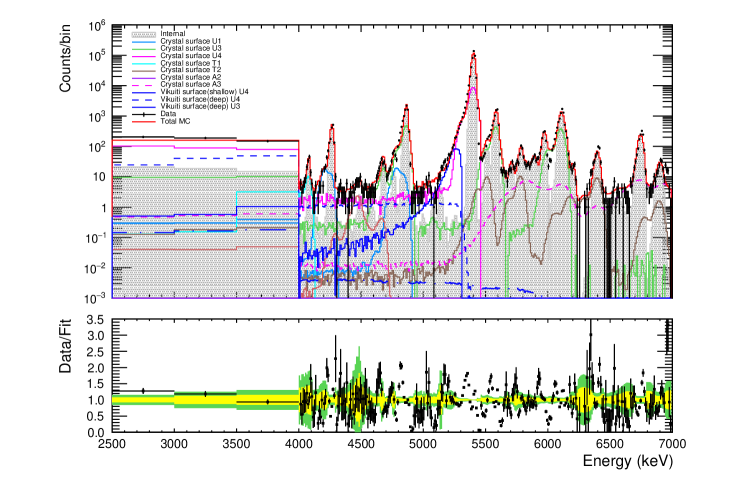
Task: Click the 'Internal' legend label
Action: pos(173,34)
